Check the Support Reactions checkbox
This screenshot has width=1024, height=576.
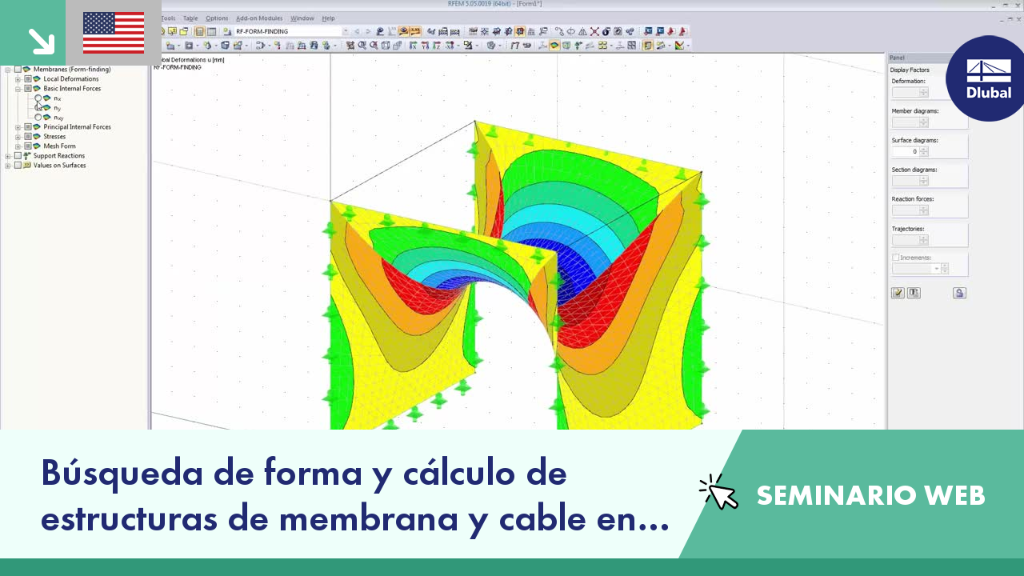[x=18, y=156]
